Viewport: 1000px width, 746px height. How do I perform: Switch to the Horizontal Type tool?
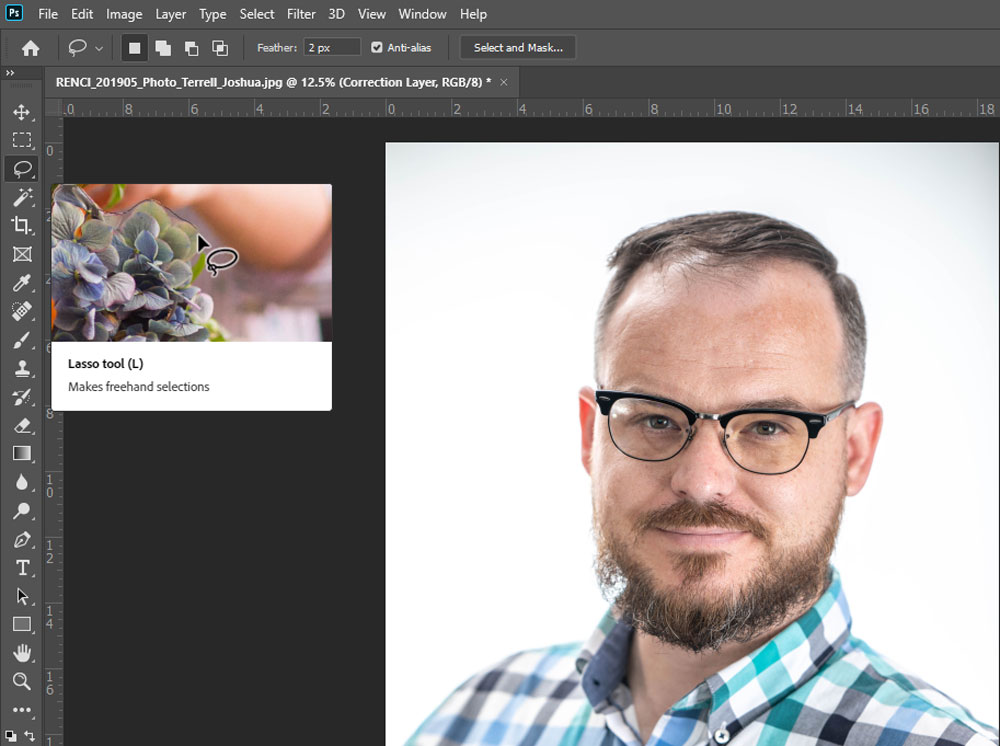coord(21,567)
